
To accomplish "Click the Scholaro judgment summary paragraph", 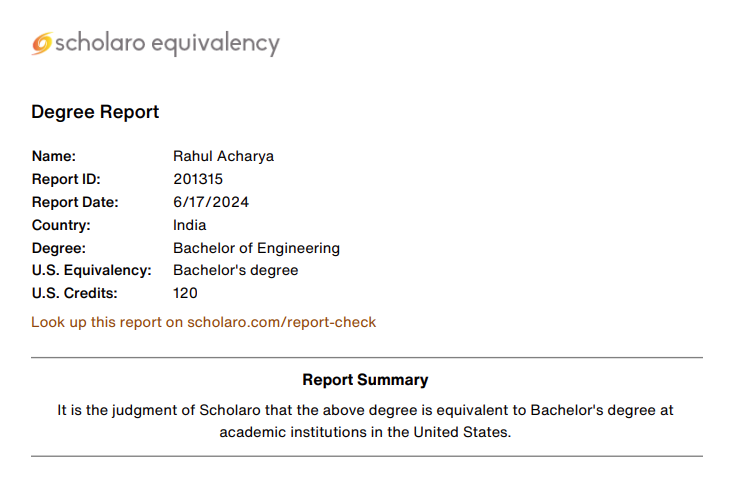I will 366,421.
